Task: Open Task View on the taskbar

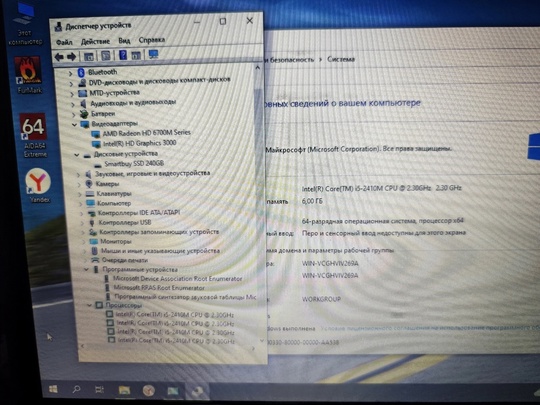Action: (x=99, y=390)
